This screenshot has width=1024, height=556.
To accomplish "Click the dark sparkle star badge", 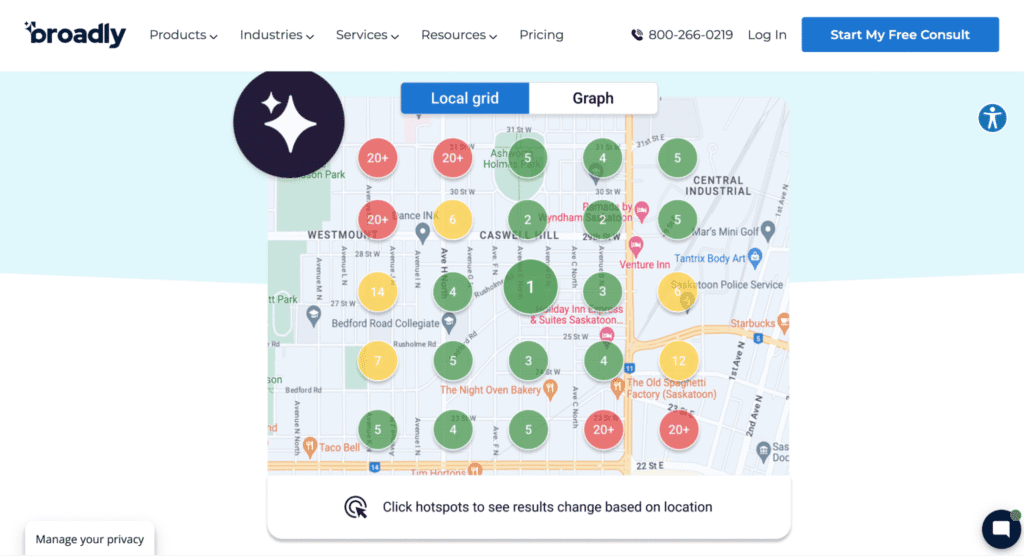I will click(289, 122).
